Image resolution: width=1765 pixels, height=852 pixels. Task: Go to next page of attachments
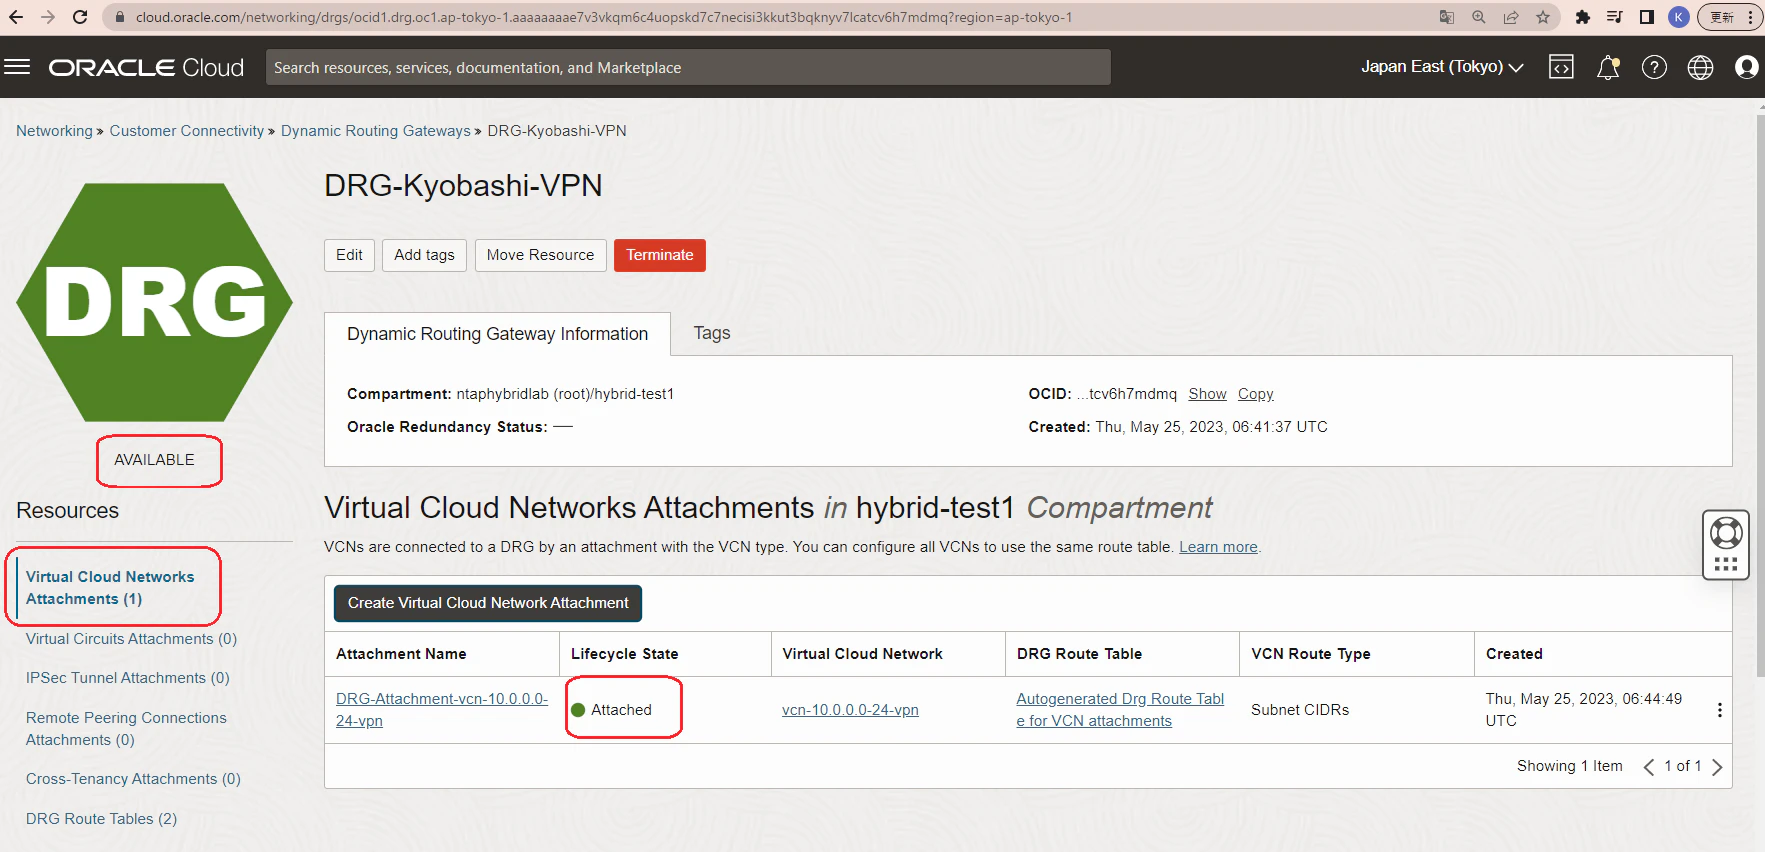click(x=1717, y=767)
